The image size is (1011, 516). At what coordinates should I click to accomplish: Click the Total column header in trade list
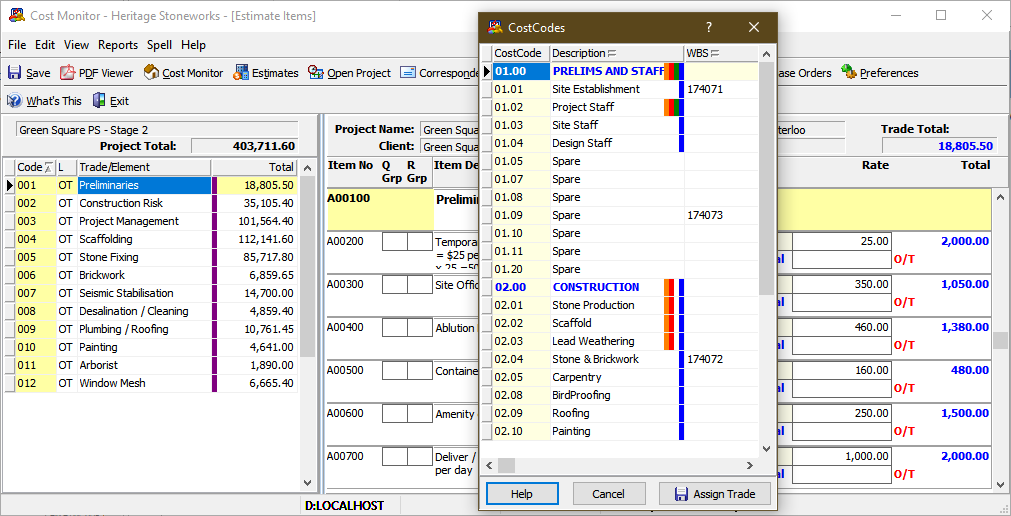pyautogui.click(x=254, y=167)
